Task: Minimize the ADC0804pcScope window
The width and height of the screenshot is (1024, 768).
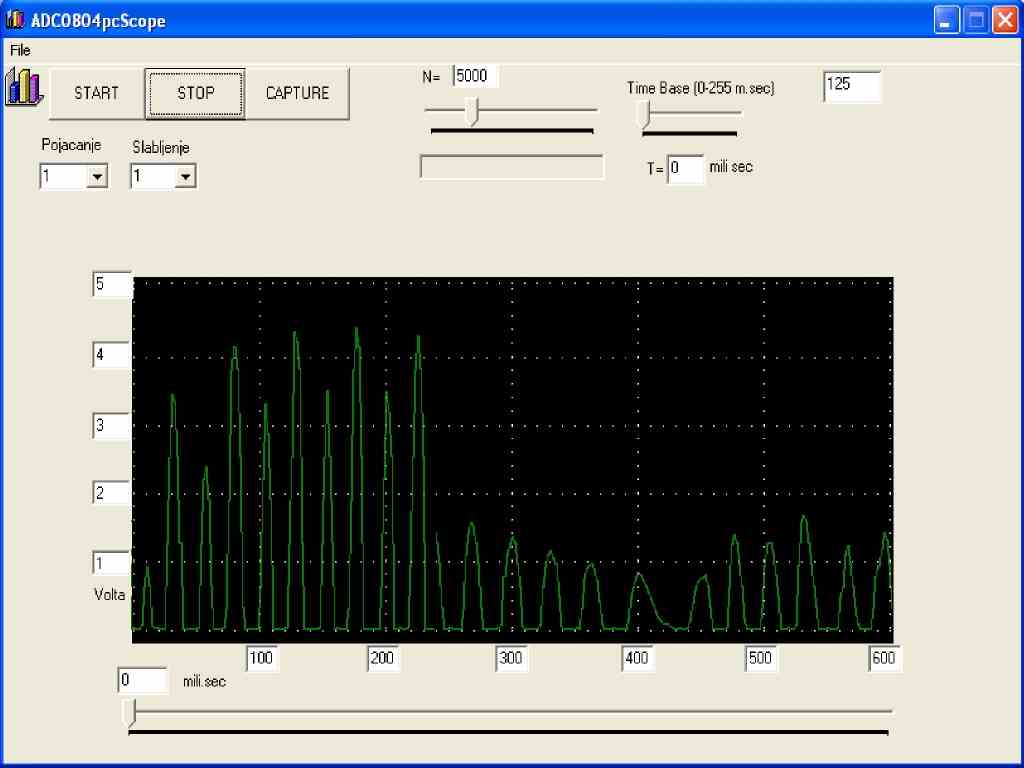Action: (x=946, y=20)
